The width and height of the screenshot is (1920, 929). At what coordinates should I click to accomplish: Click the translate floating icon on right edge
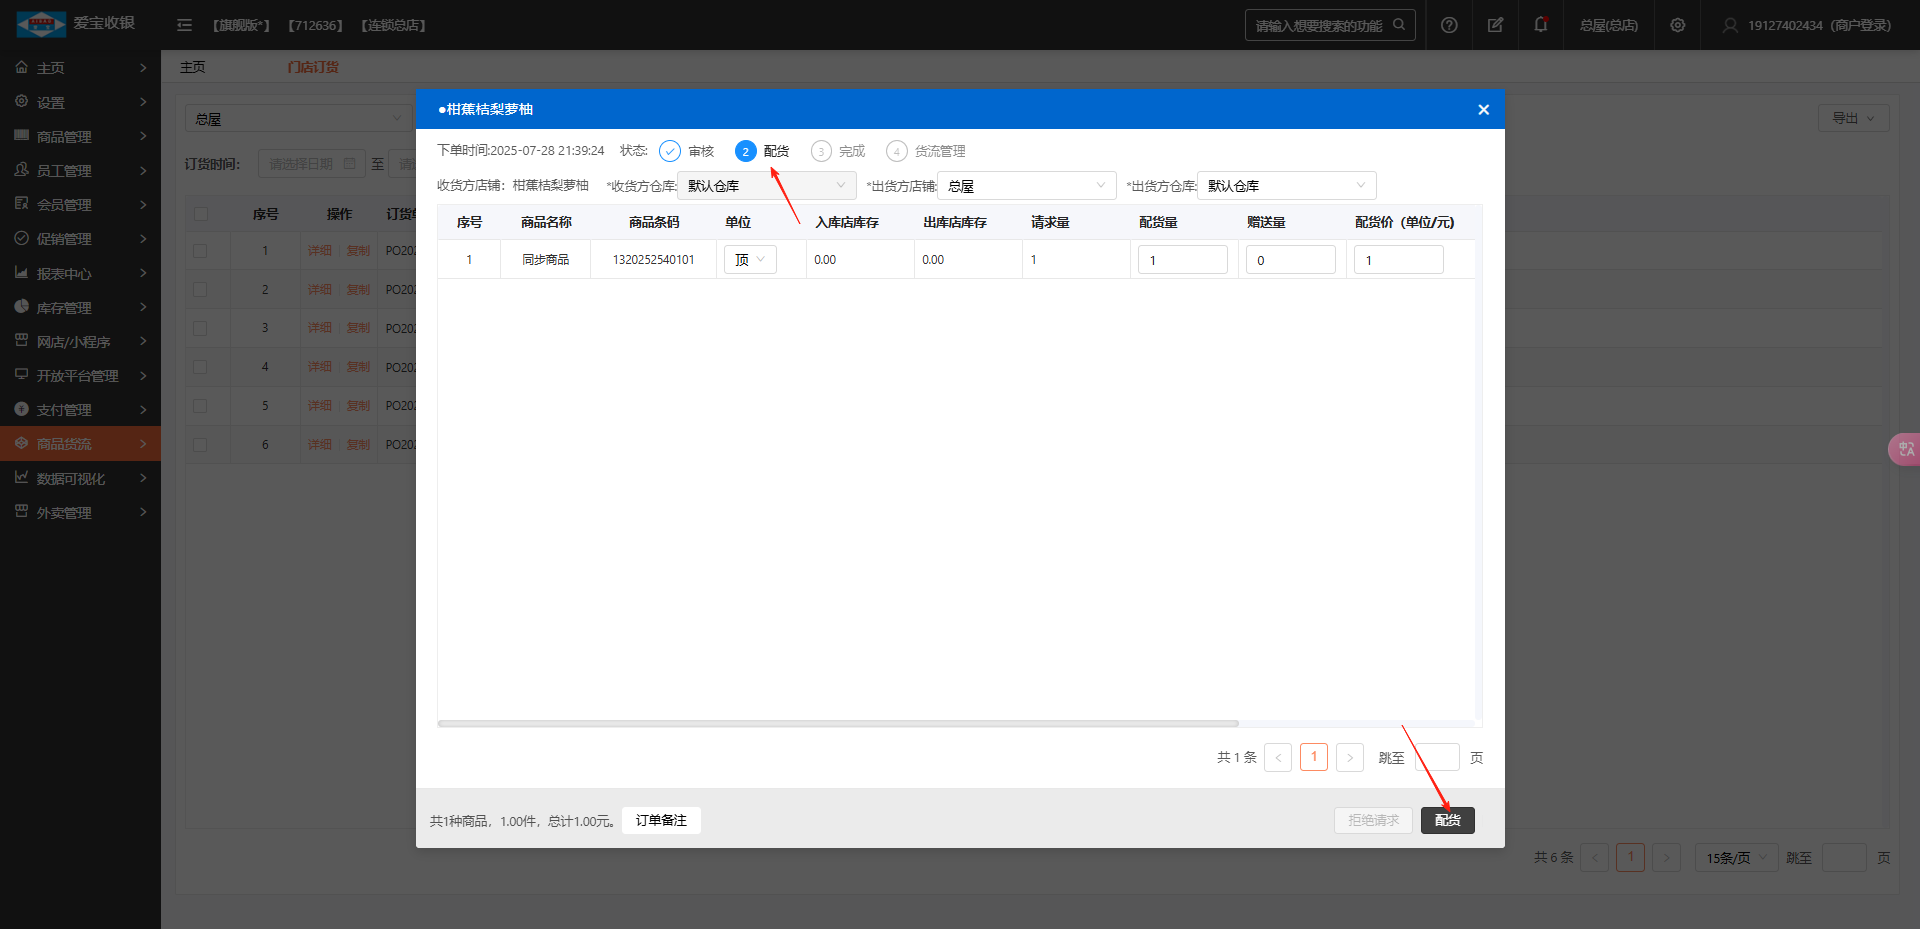point(1906,449)
